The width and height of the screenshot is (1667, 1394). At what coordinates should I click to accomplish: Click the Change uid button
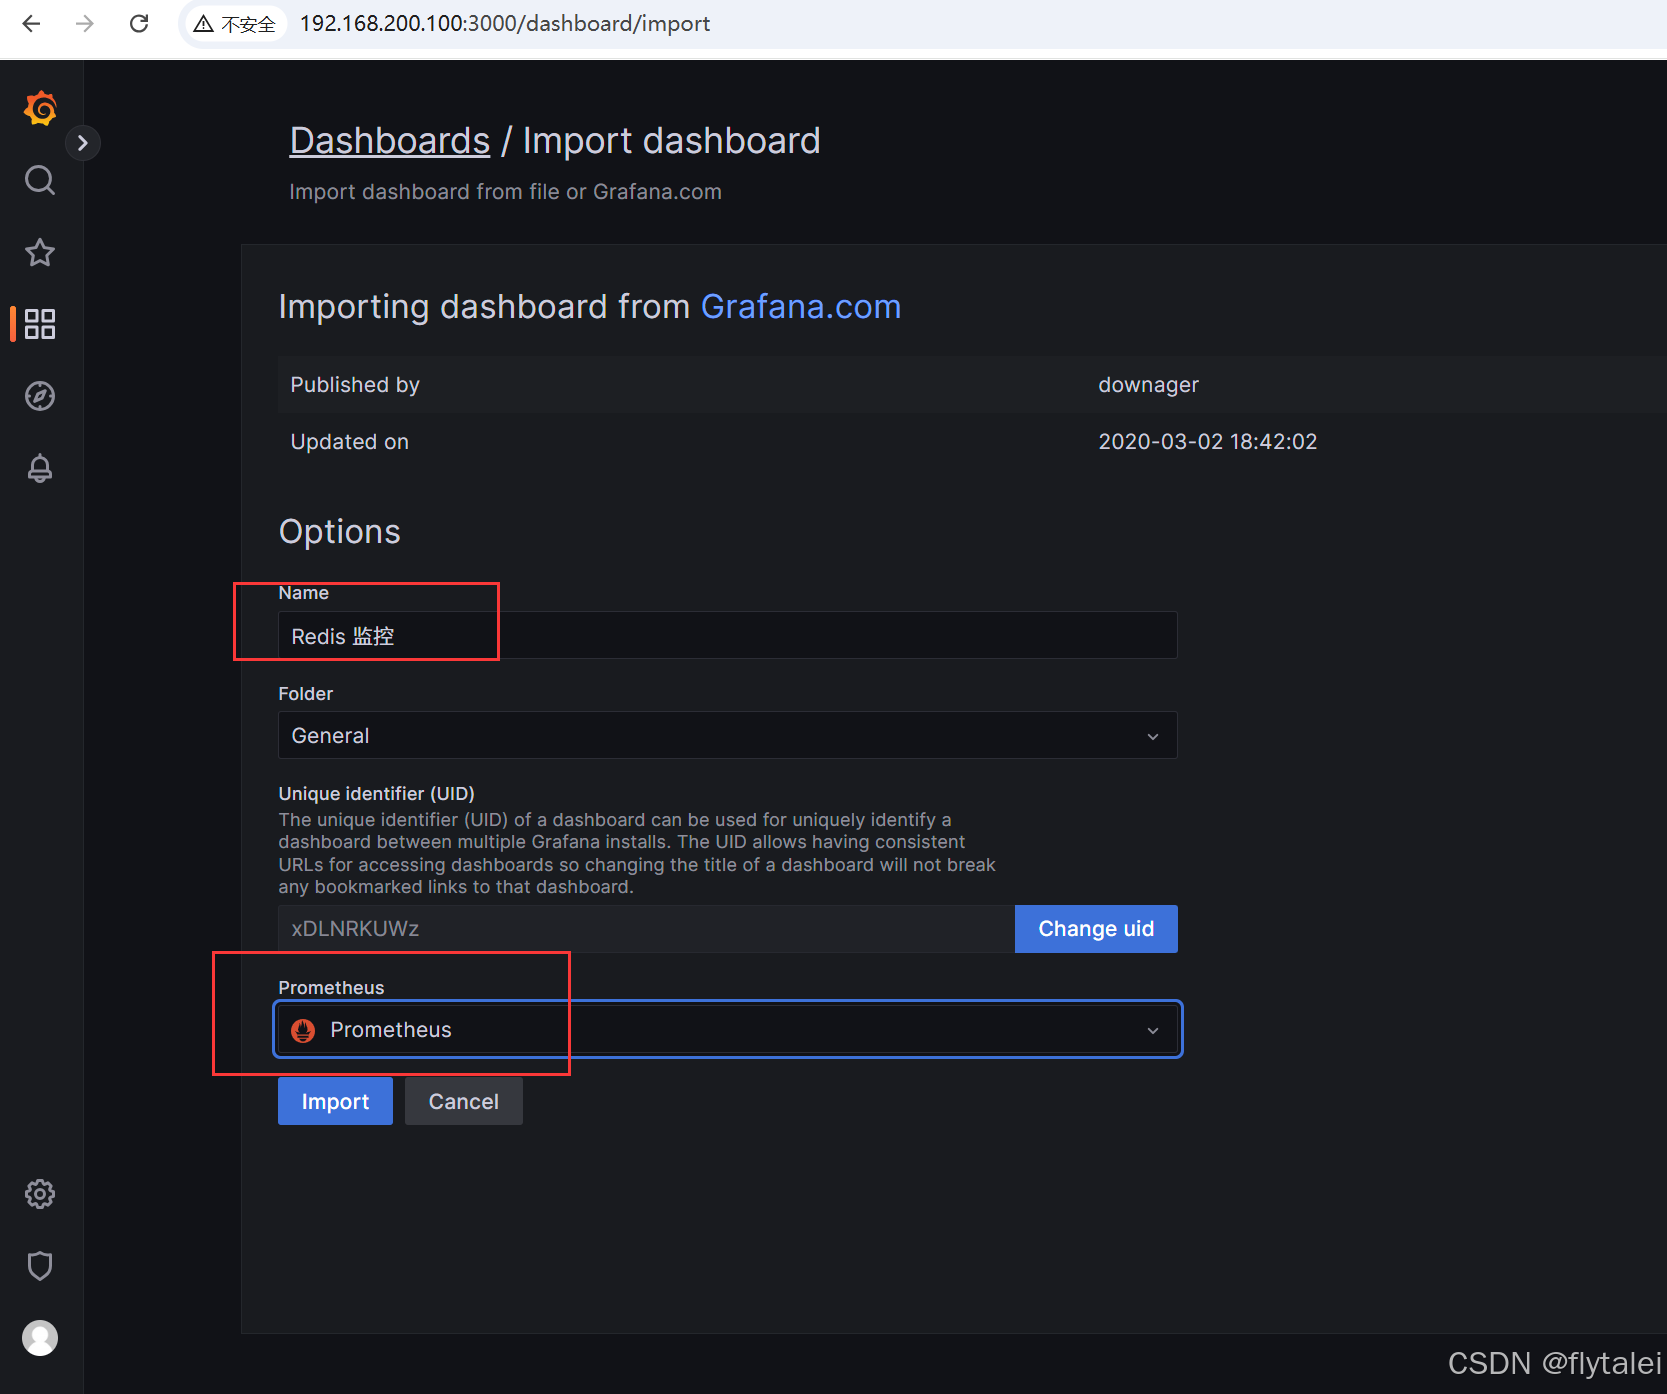pos(1096,929)
